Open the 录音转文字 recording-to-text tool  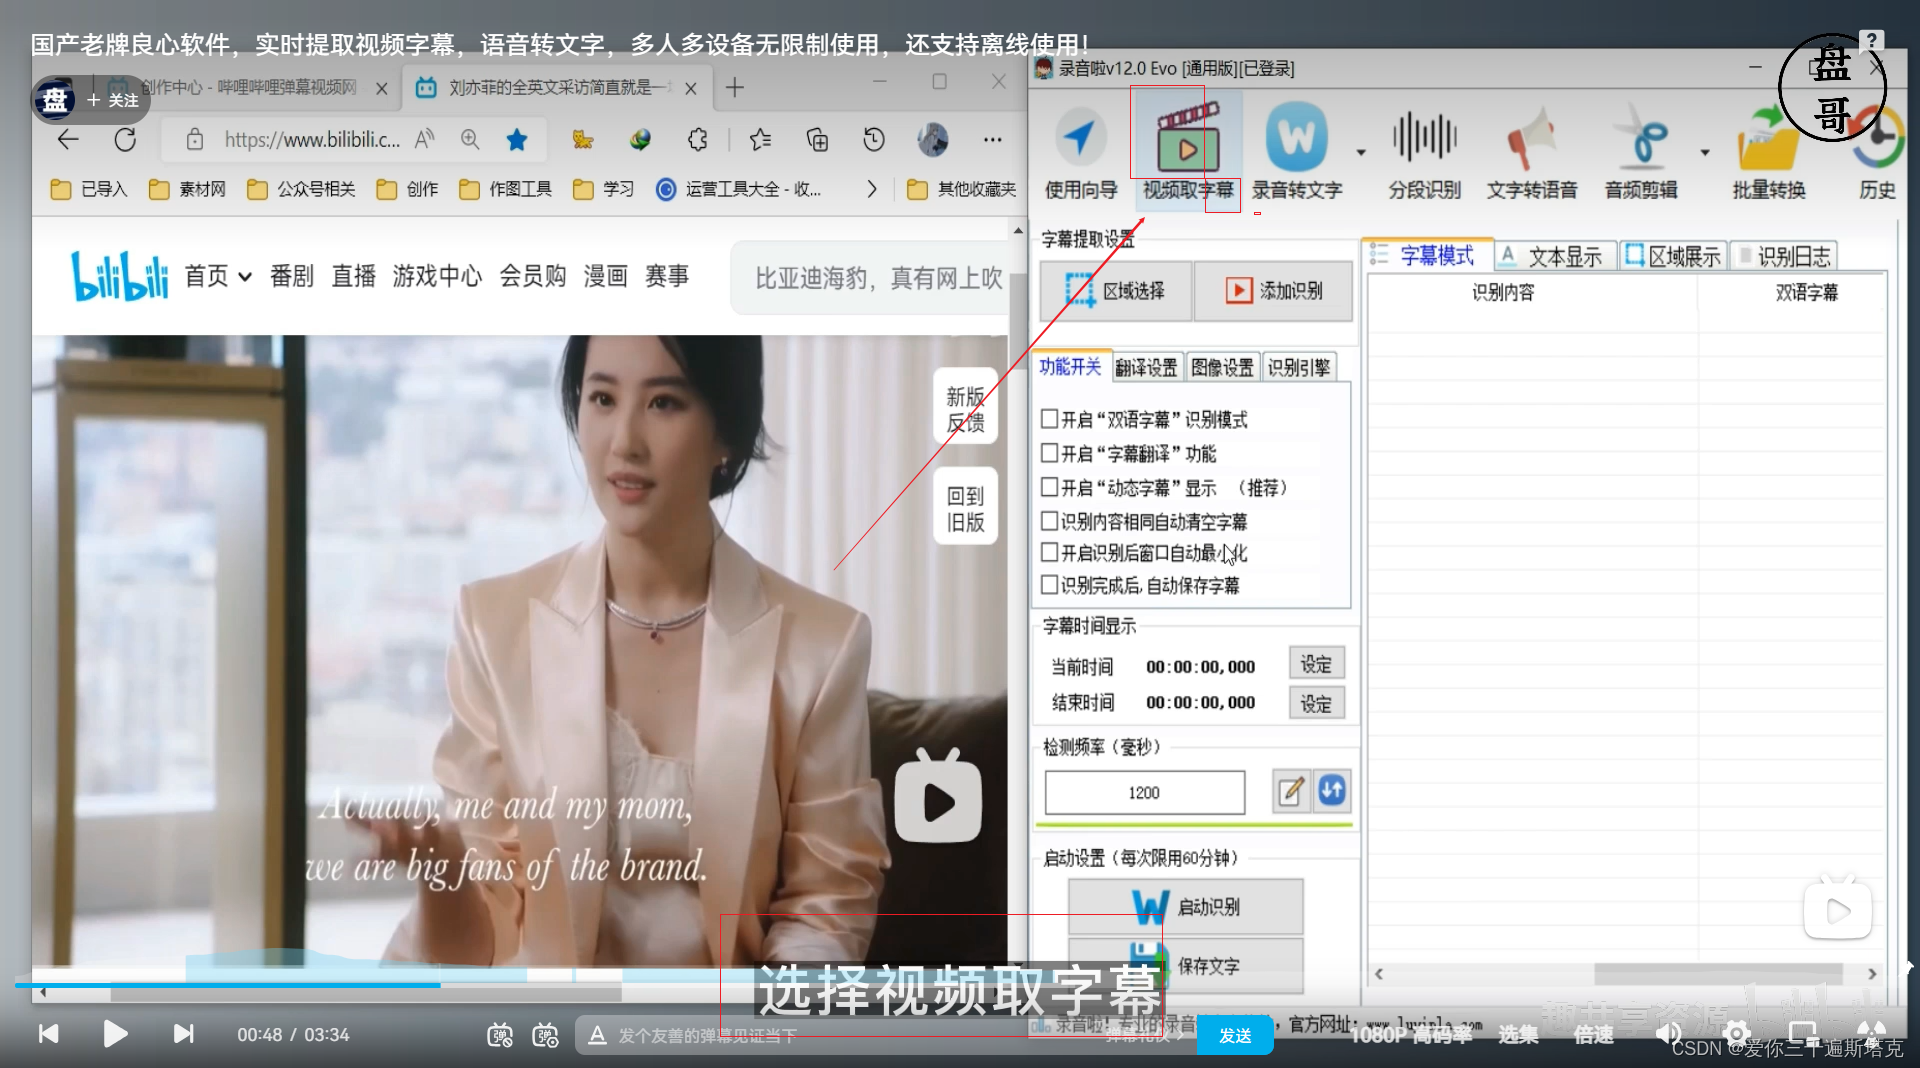pos(1297,152)
